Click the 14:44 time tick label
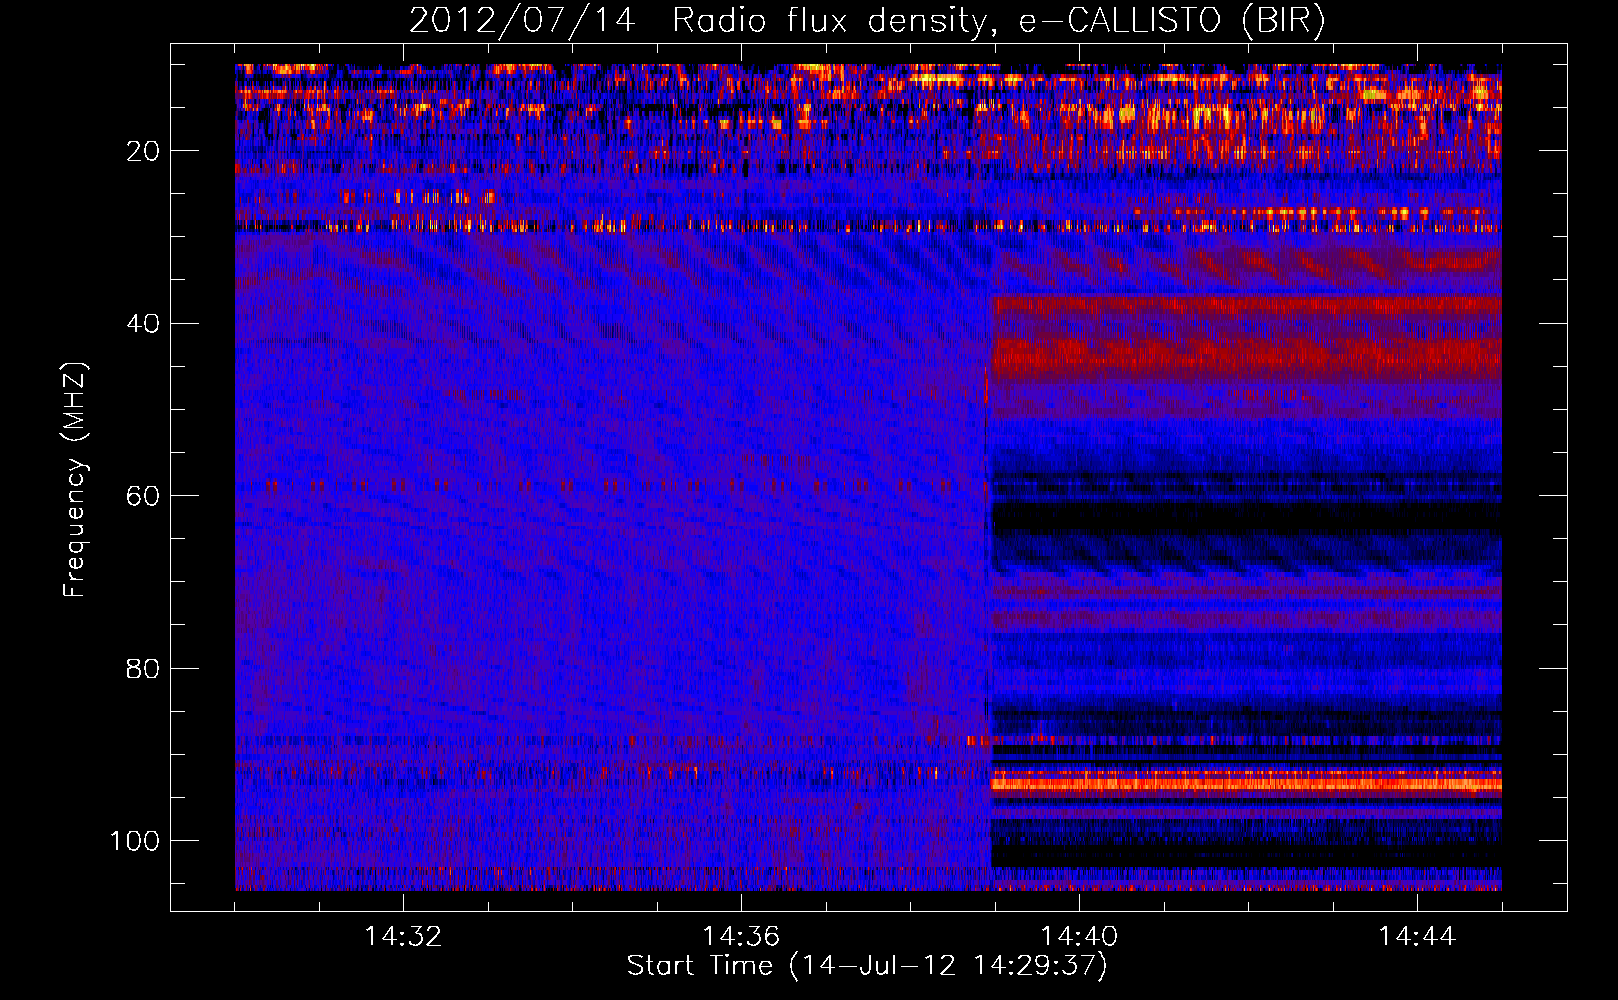This screenshot has height=1000, width=1618. (1417, 936)
